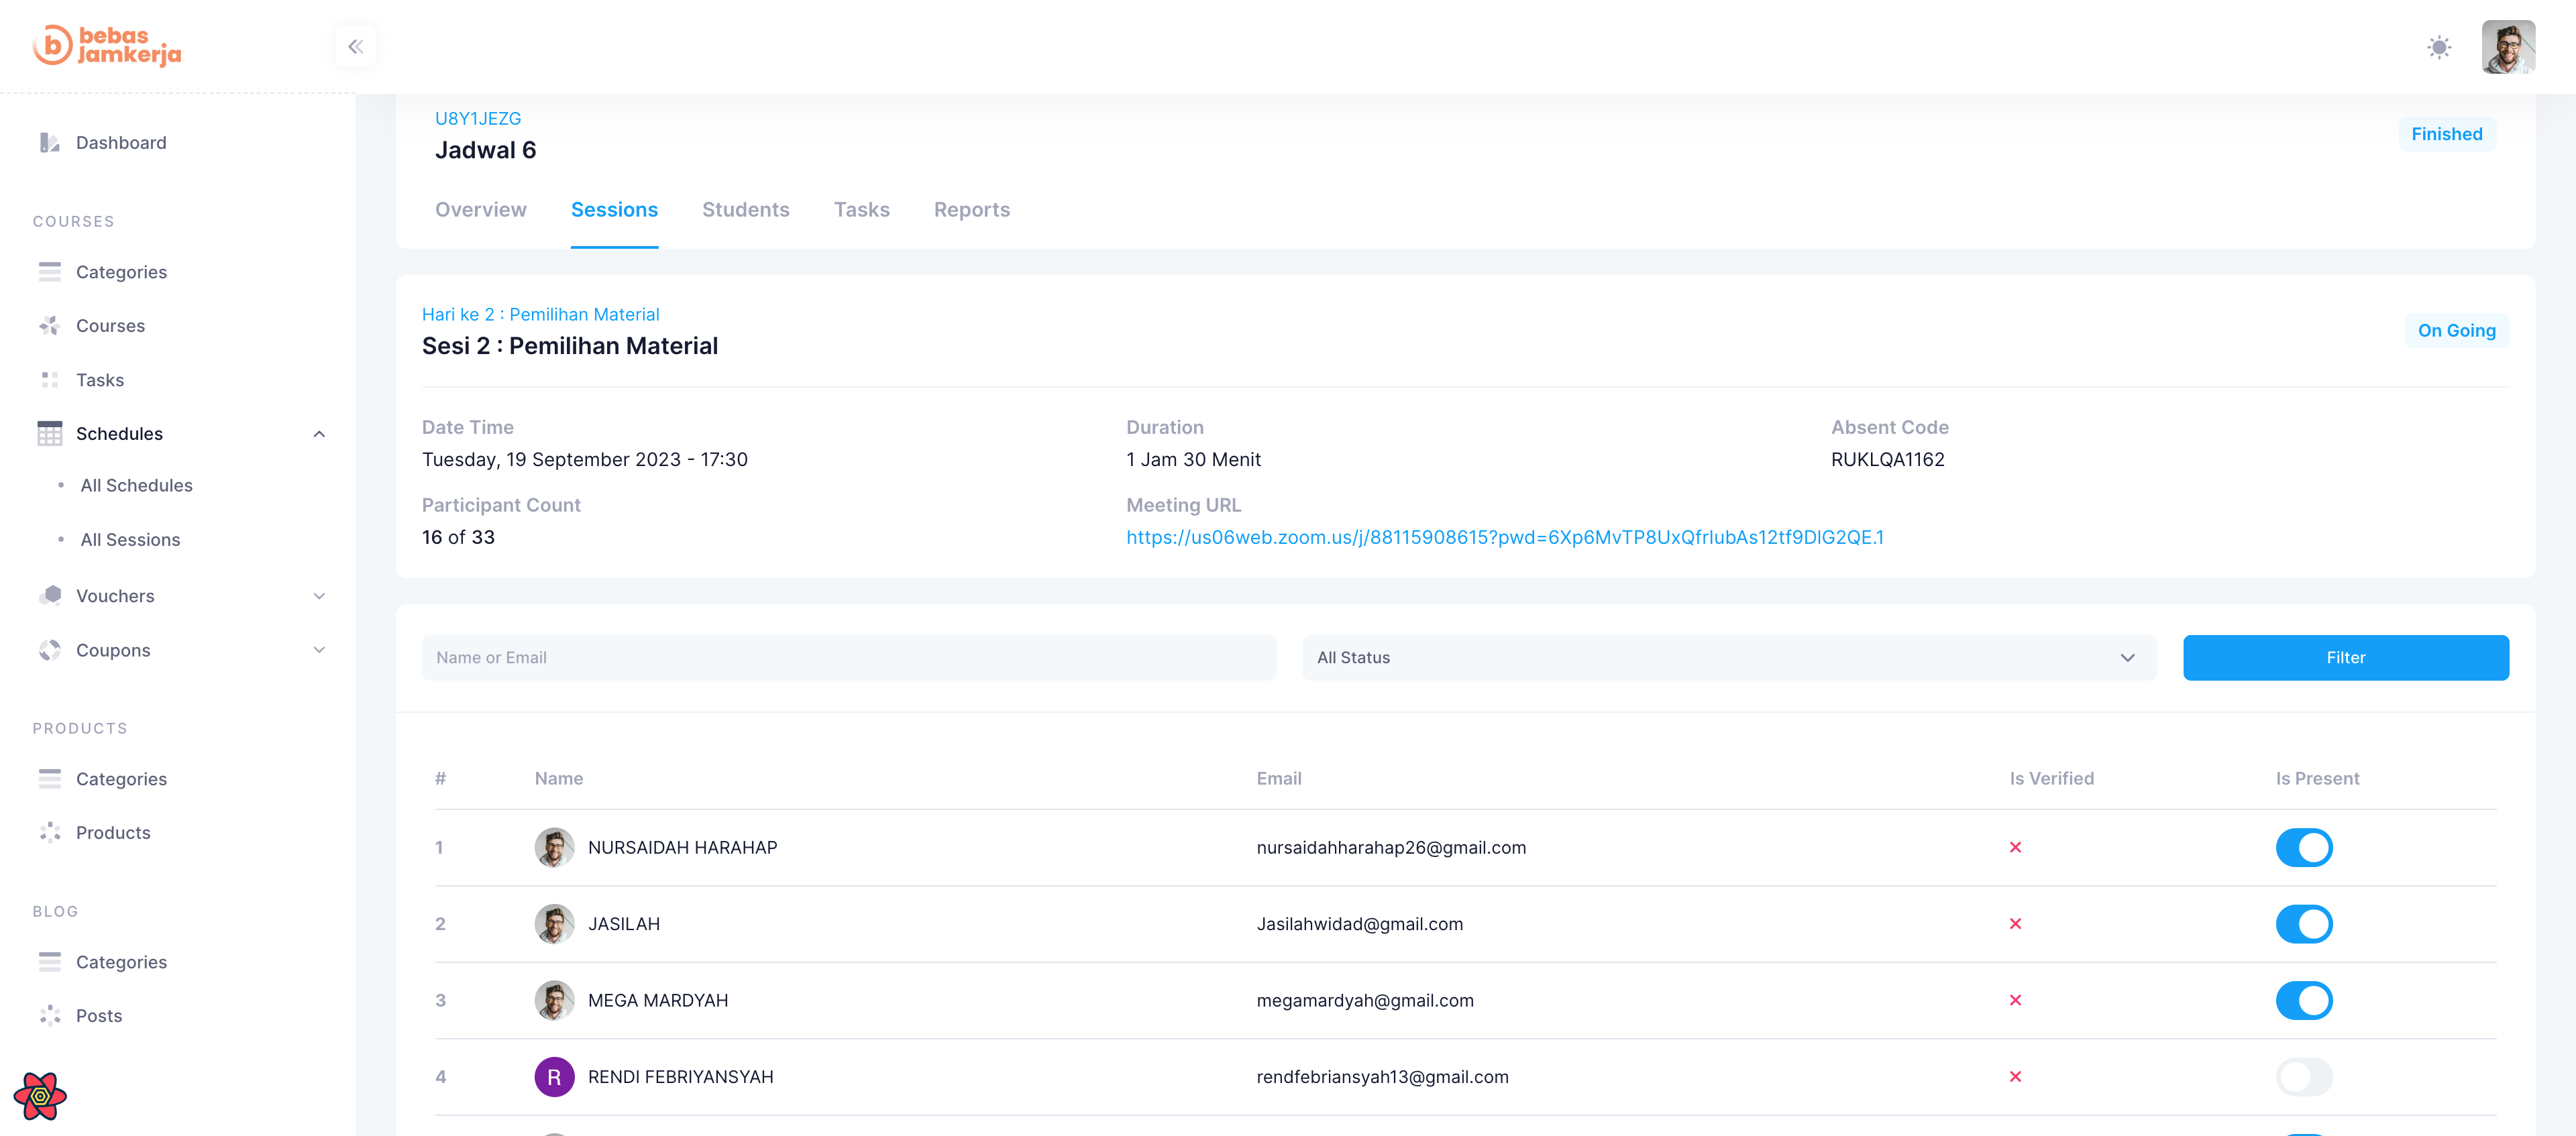Click the Courses sidebar icon

pos(49,326)
